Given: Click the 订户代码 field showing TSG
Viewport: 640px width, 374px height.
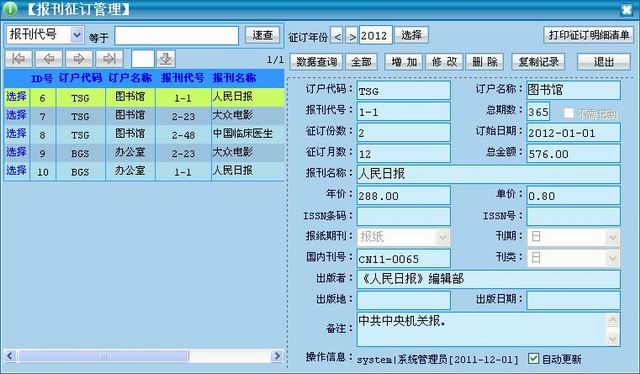Looking at the screenshot, I should (404, 91).
